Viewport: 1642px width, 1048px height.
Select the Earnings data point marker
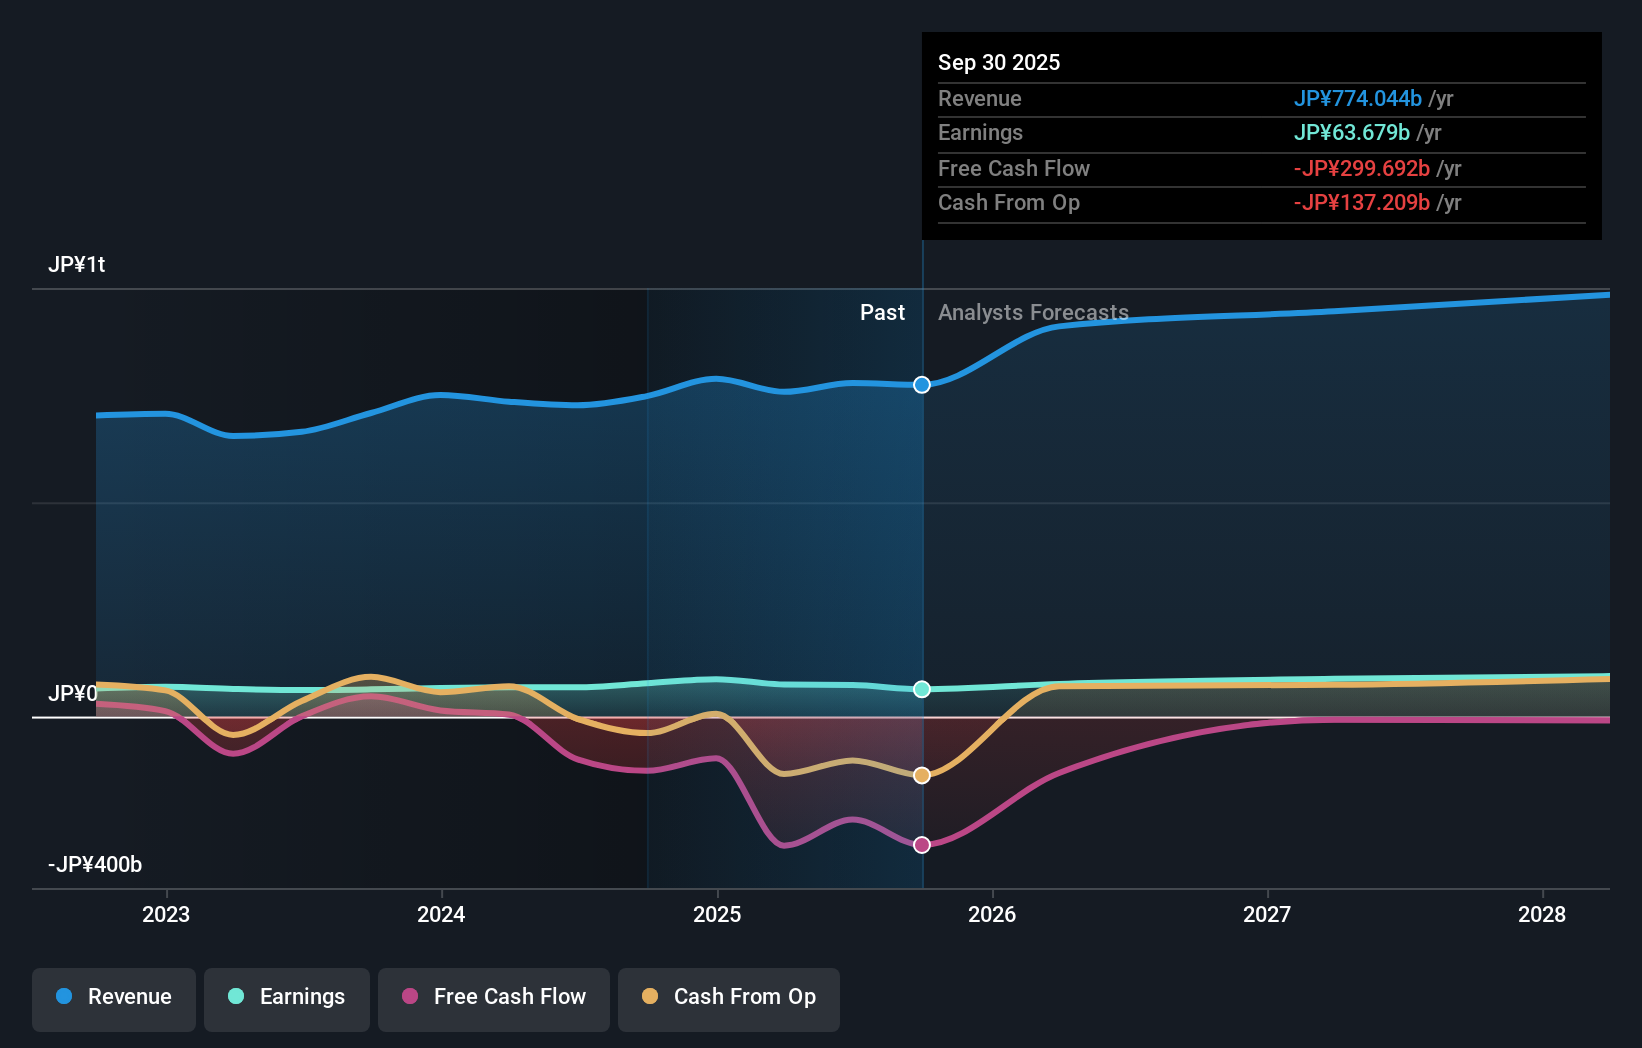pyautogui.click(x=921, y=688)
